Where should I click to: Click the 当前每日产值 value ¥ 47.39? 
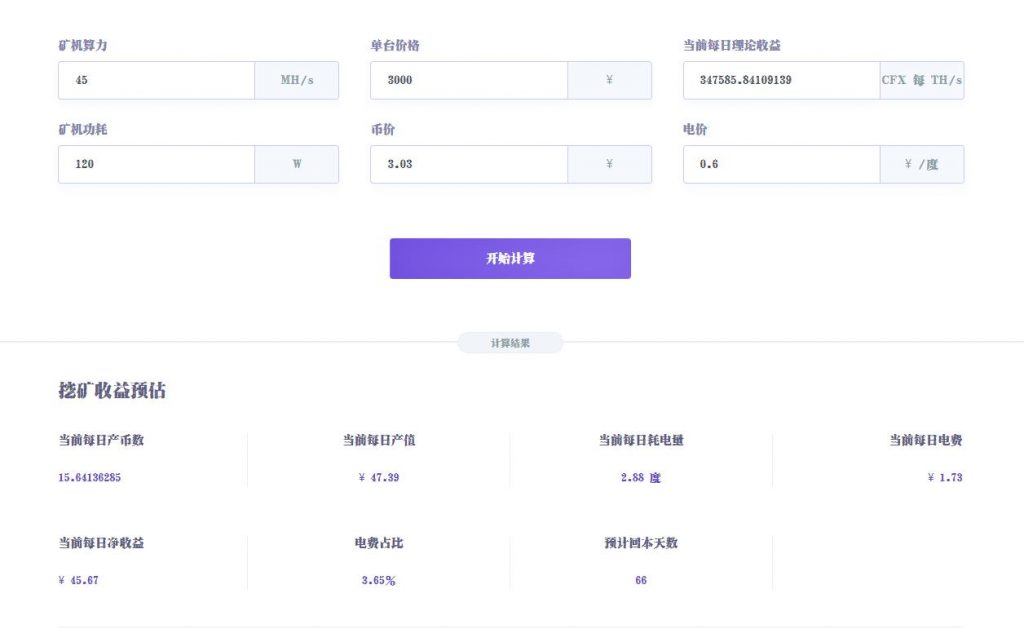tap(379, 477)
